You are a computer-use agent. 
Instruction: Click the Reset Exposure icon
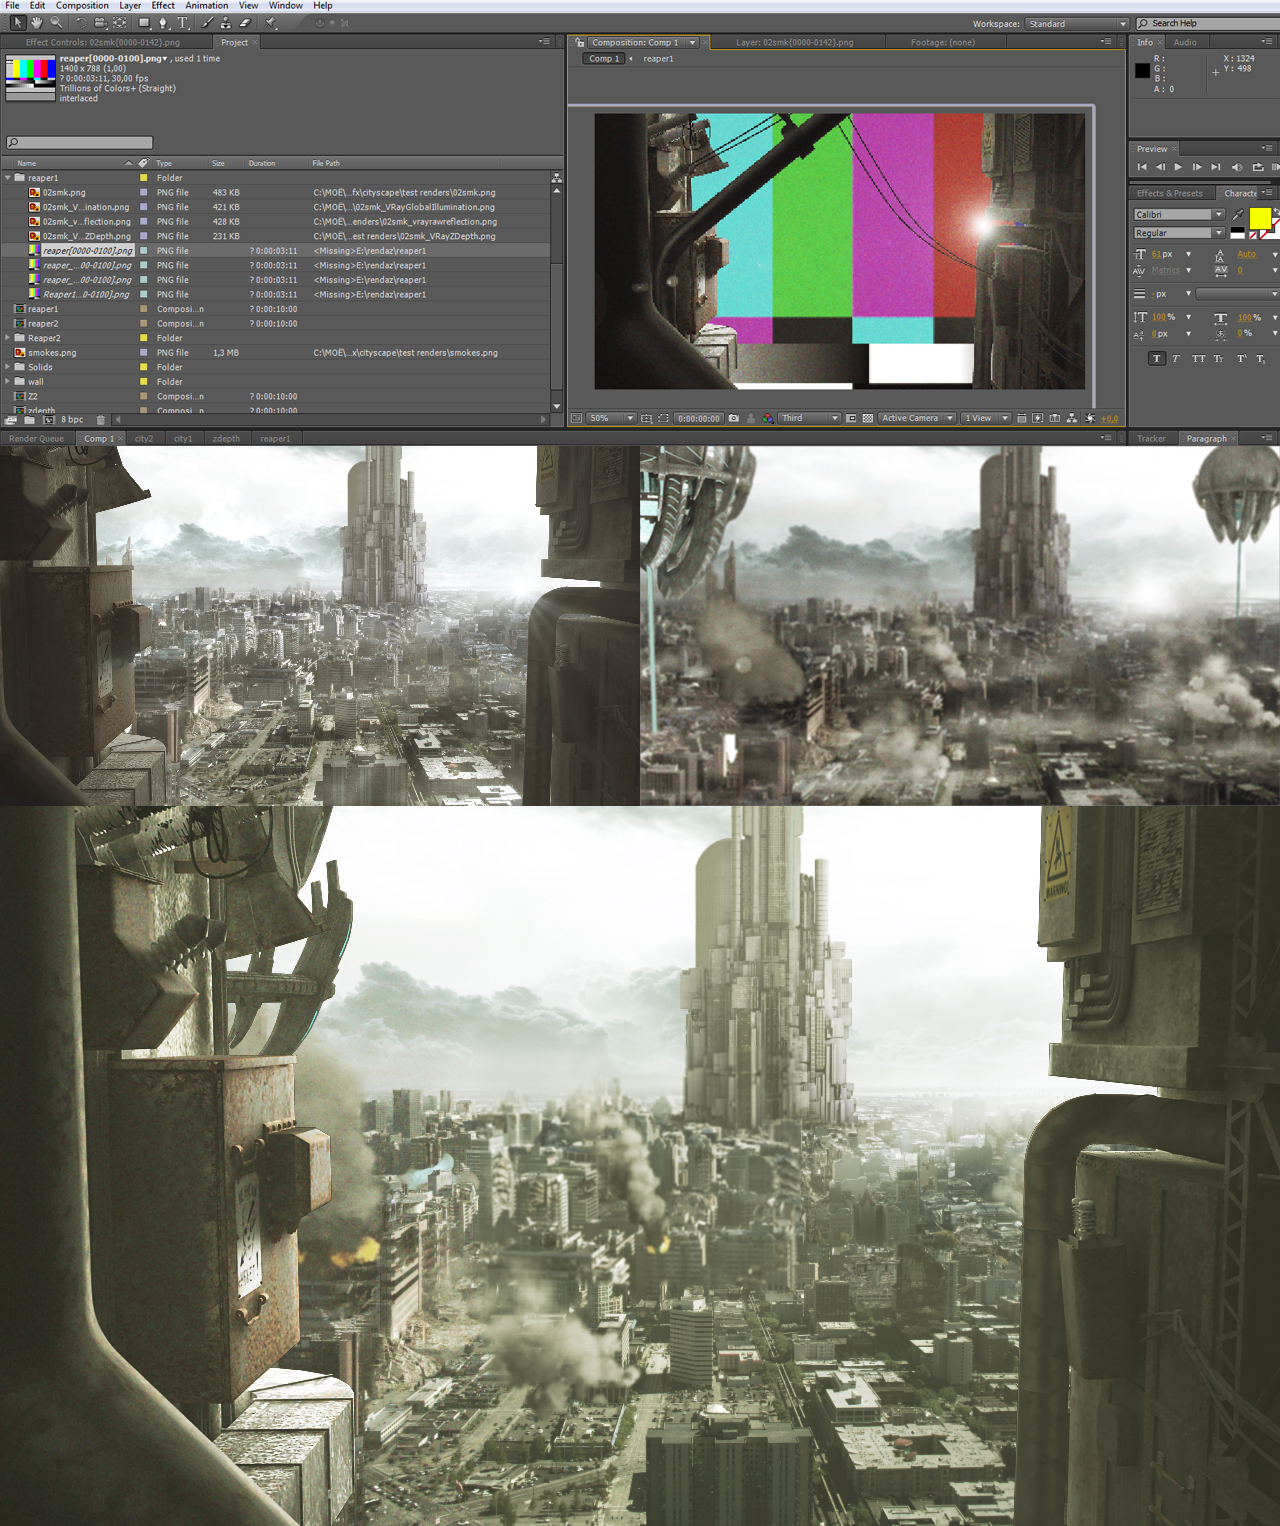click(x=1090, y=418)
